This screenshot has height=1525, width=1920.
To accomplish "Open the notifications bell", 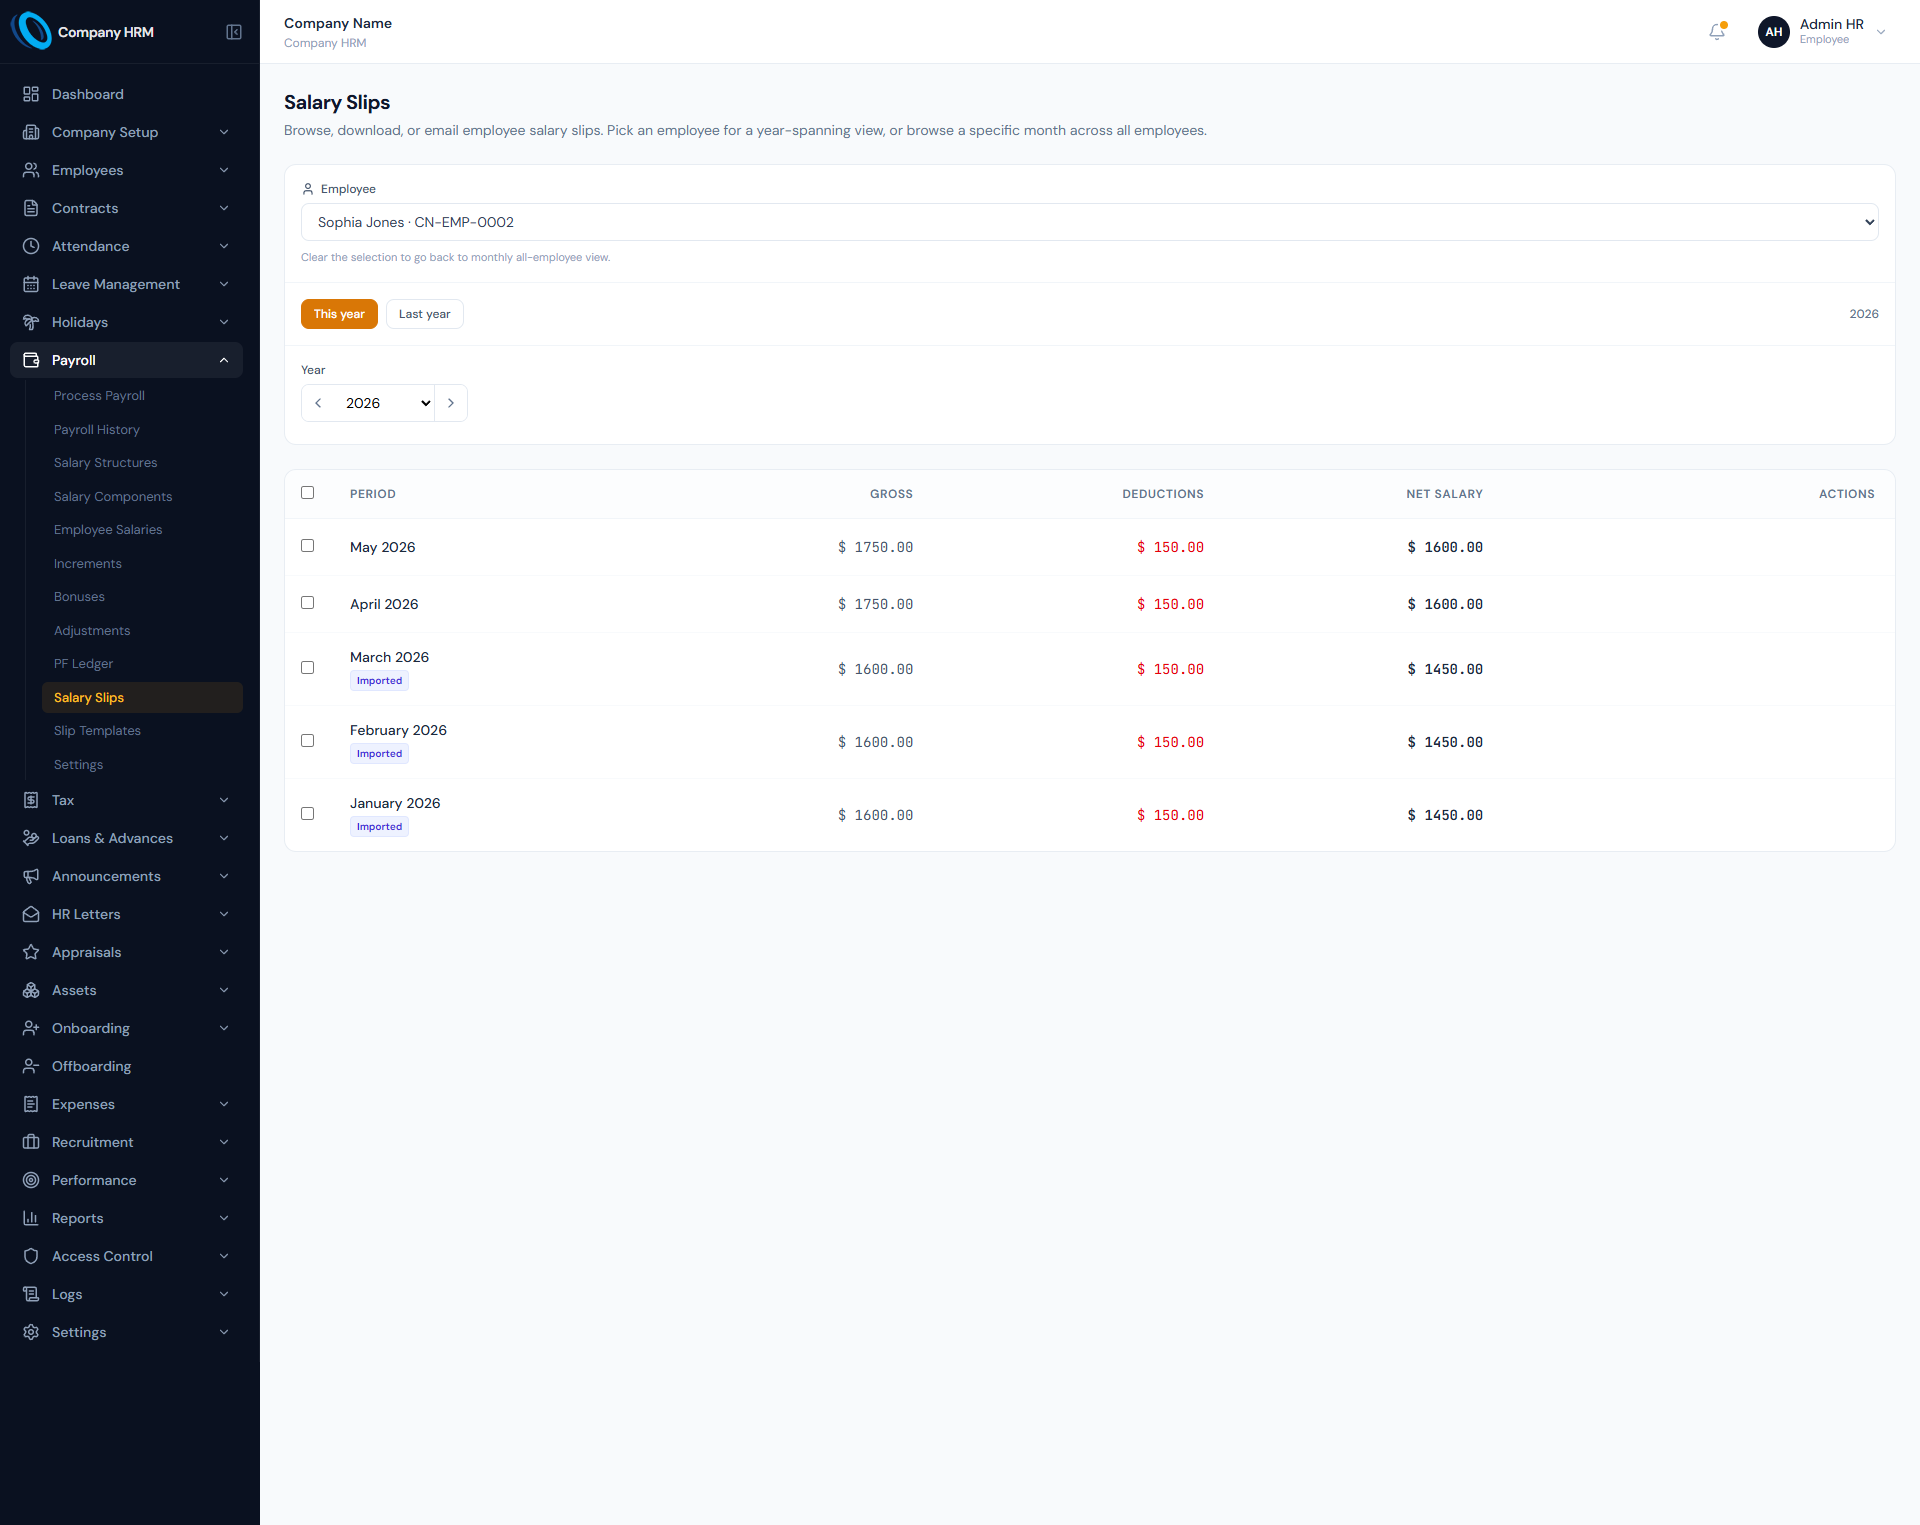I will pyautogui.click(x=1717, y=32).
